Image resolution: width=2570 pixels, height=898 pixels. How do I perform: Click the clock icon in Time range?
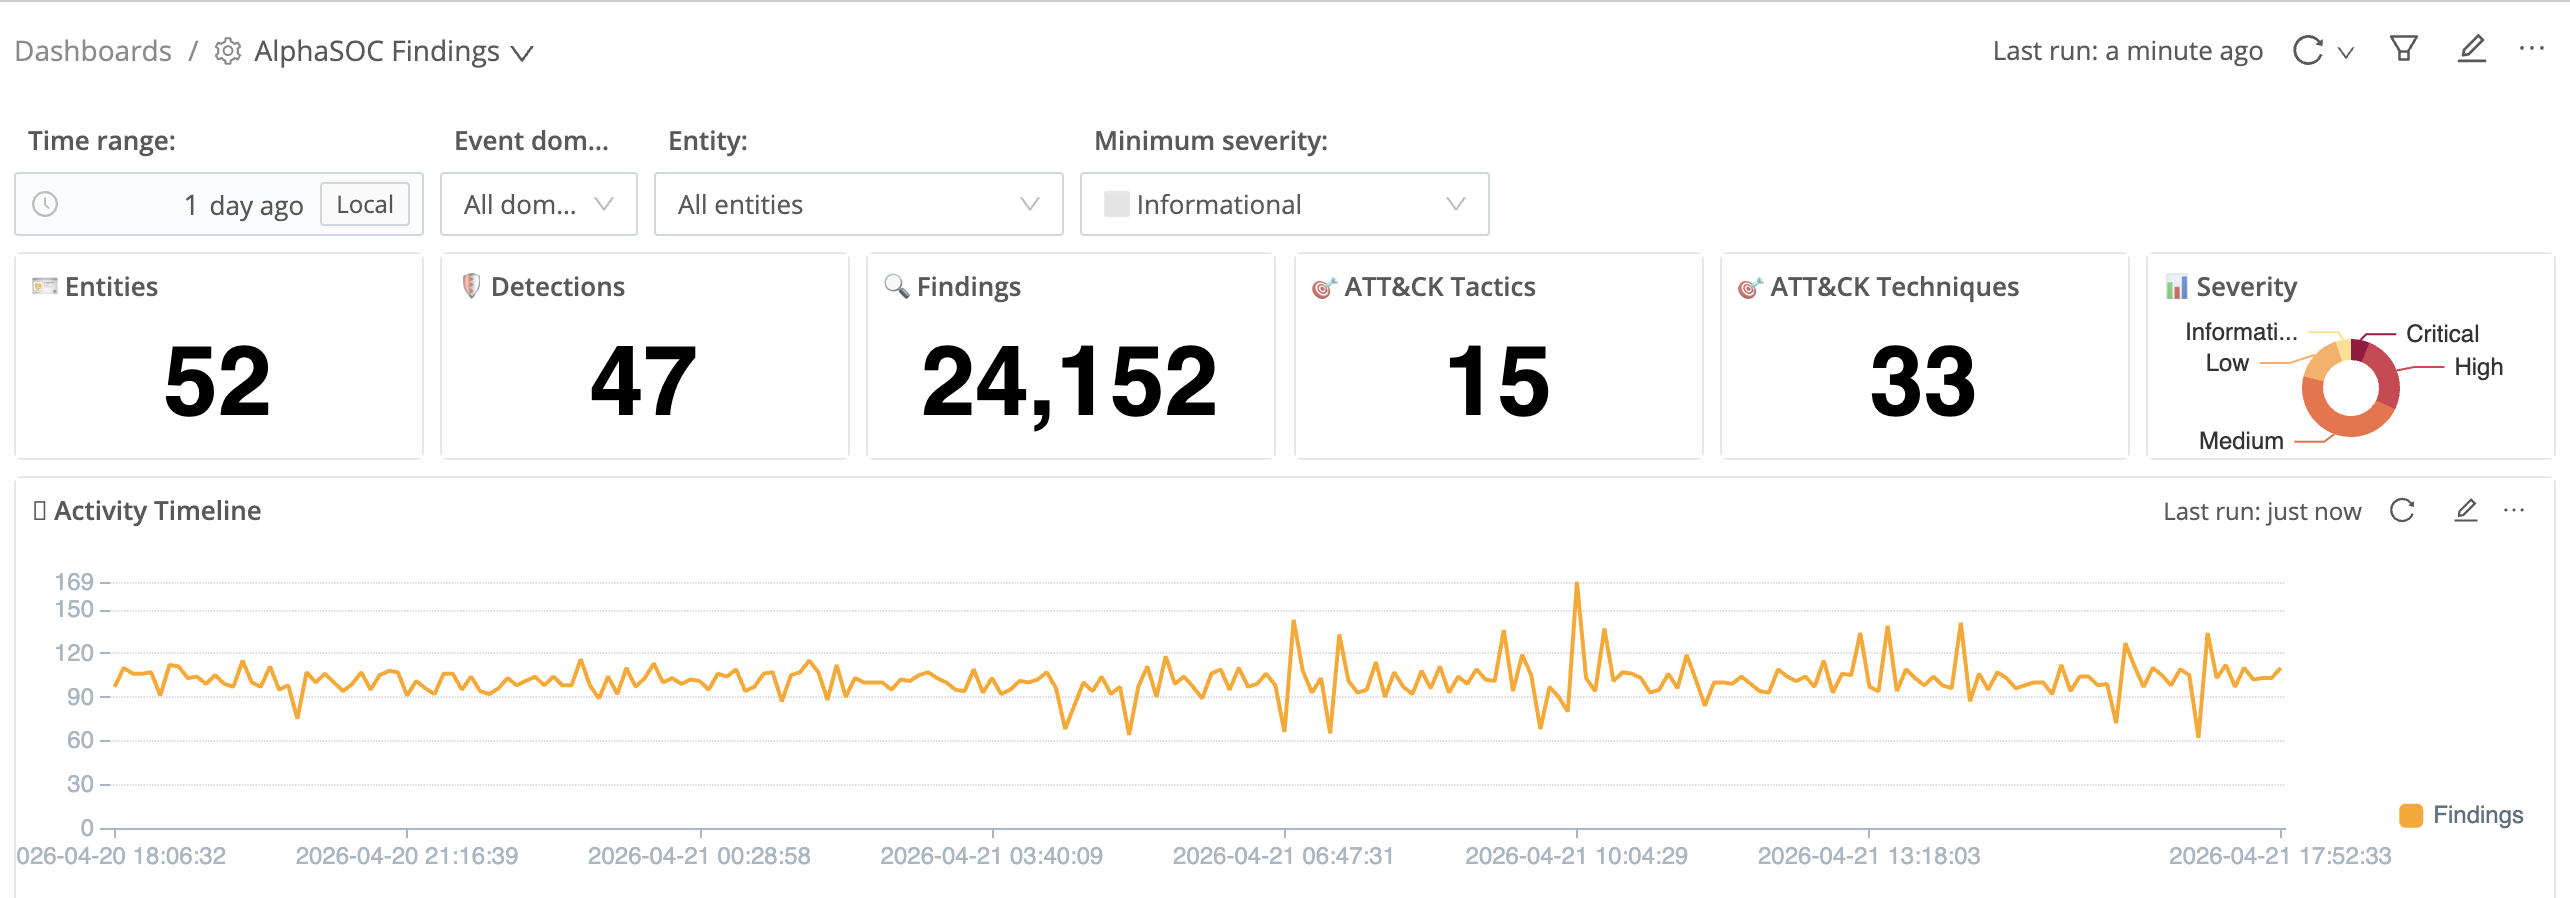pyautogui.click(x=45, y=204)
